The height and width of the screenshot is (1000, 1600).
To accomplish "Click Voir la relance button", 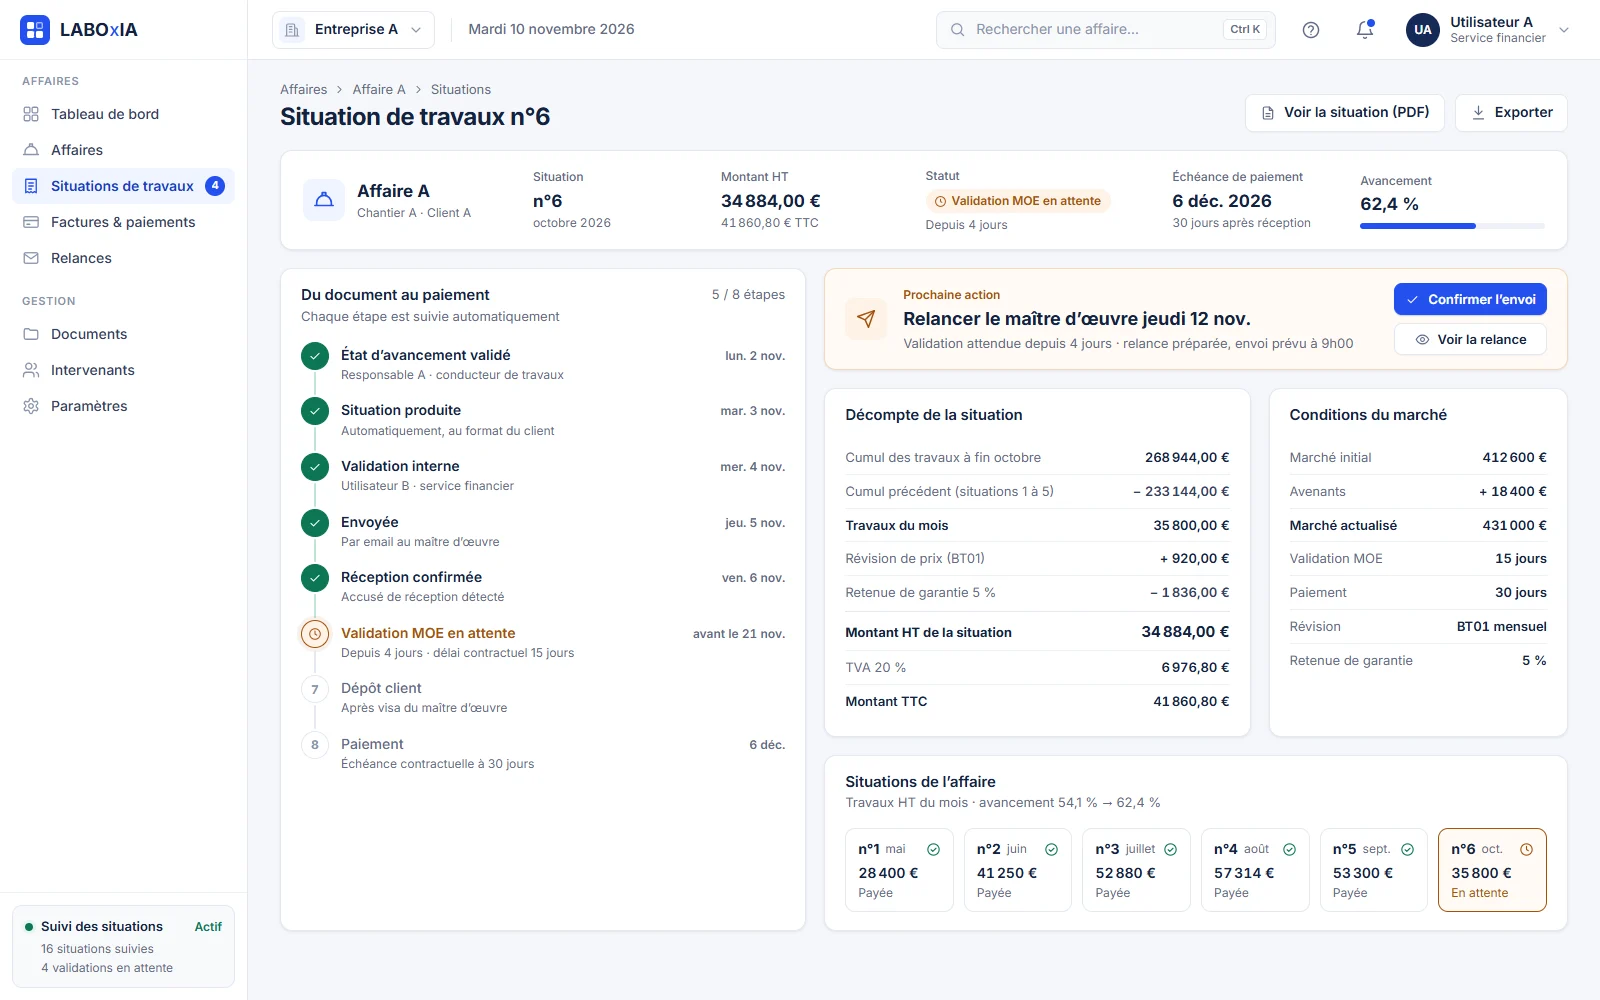I will (1470, 340).
